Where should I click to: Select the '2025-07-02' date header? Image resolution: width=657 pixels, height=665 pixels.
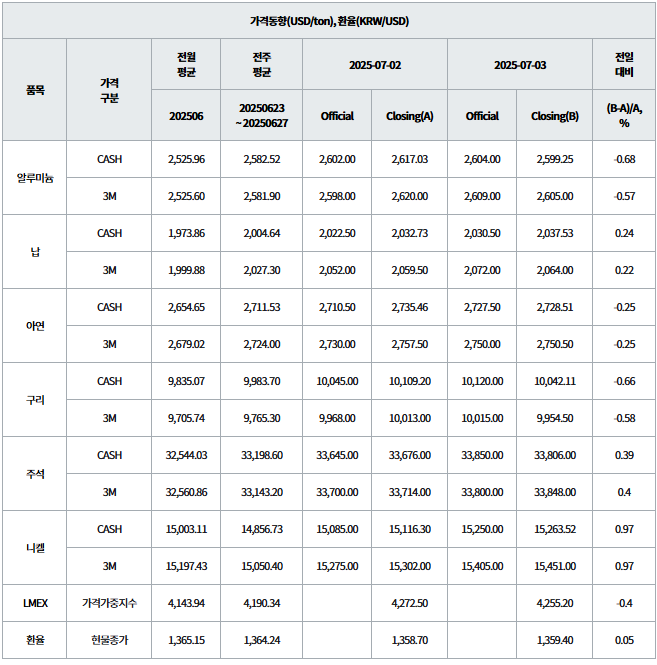click(375, 65)
